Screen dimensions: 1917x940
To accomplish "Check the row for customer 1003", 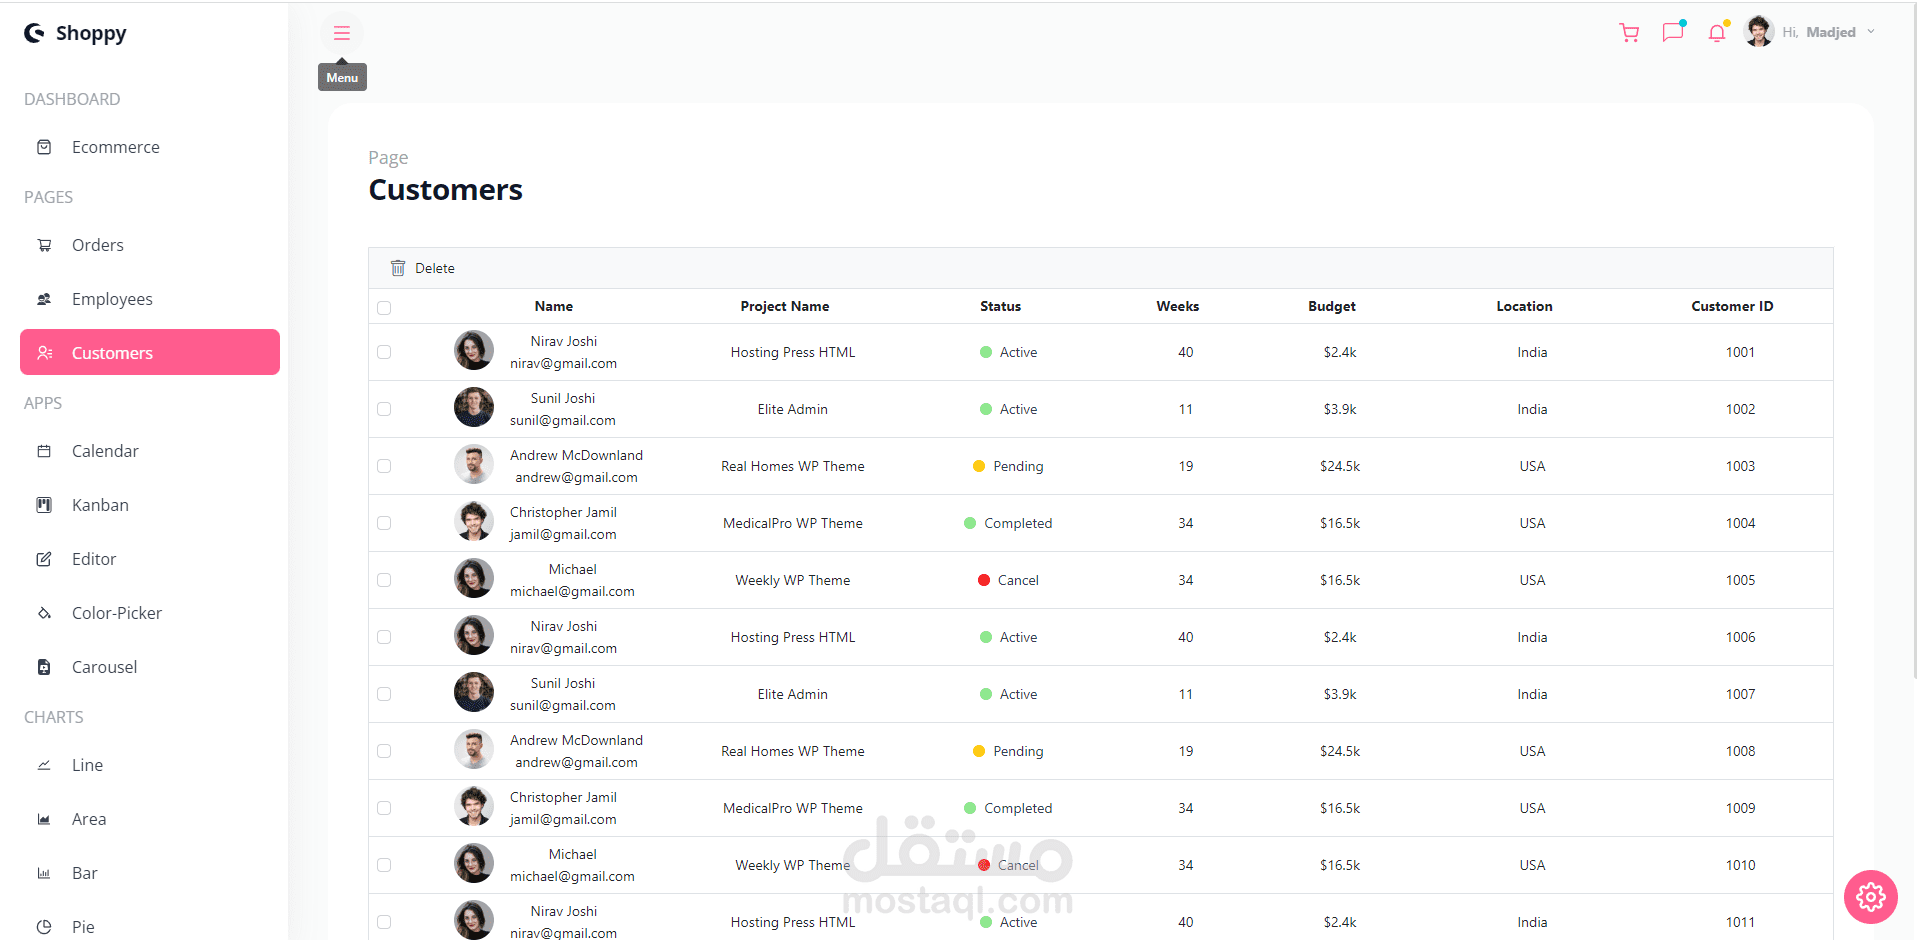I will (x=384, y=466).
